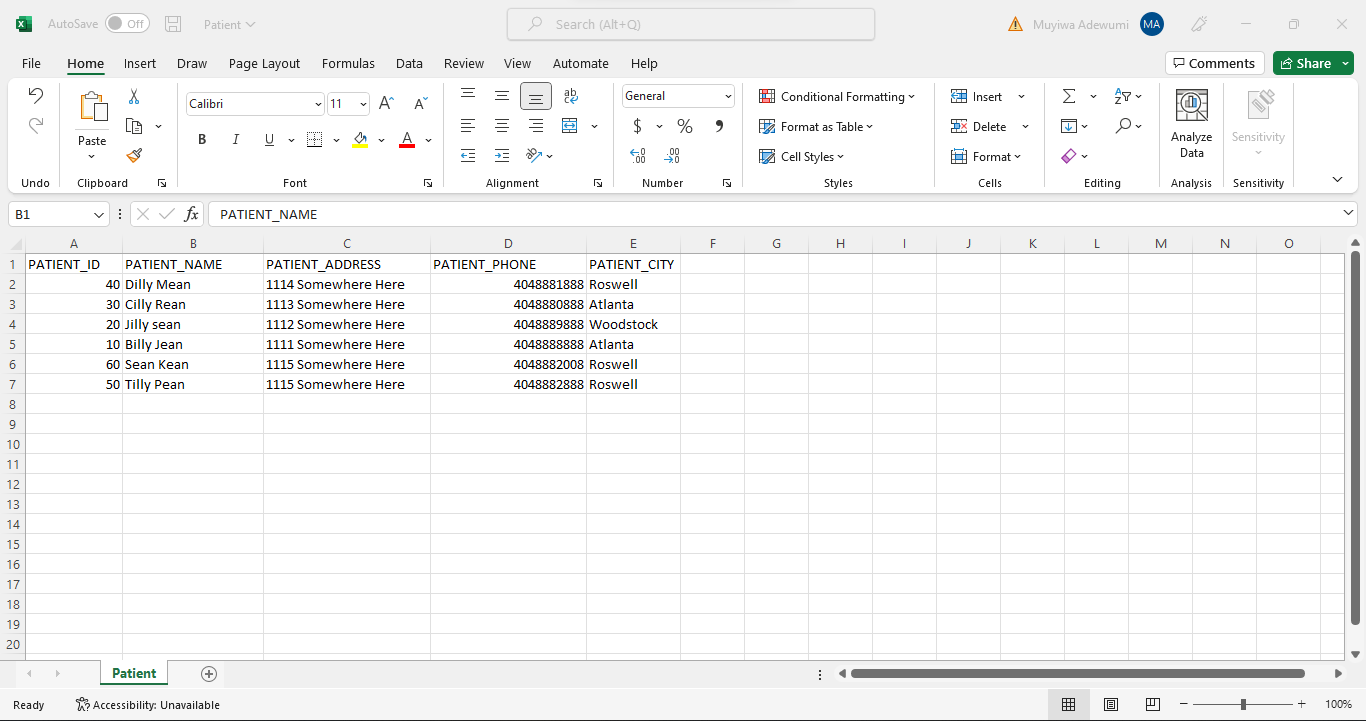Click the Decrease Indent icon
This screenshot has height=721, width=1366.
468,156
